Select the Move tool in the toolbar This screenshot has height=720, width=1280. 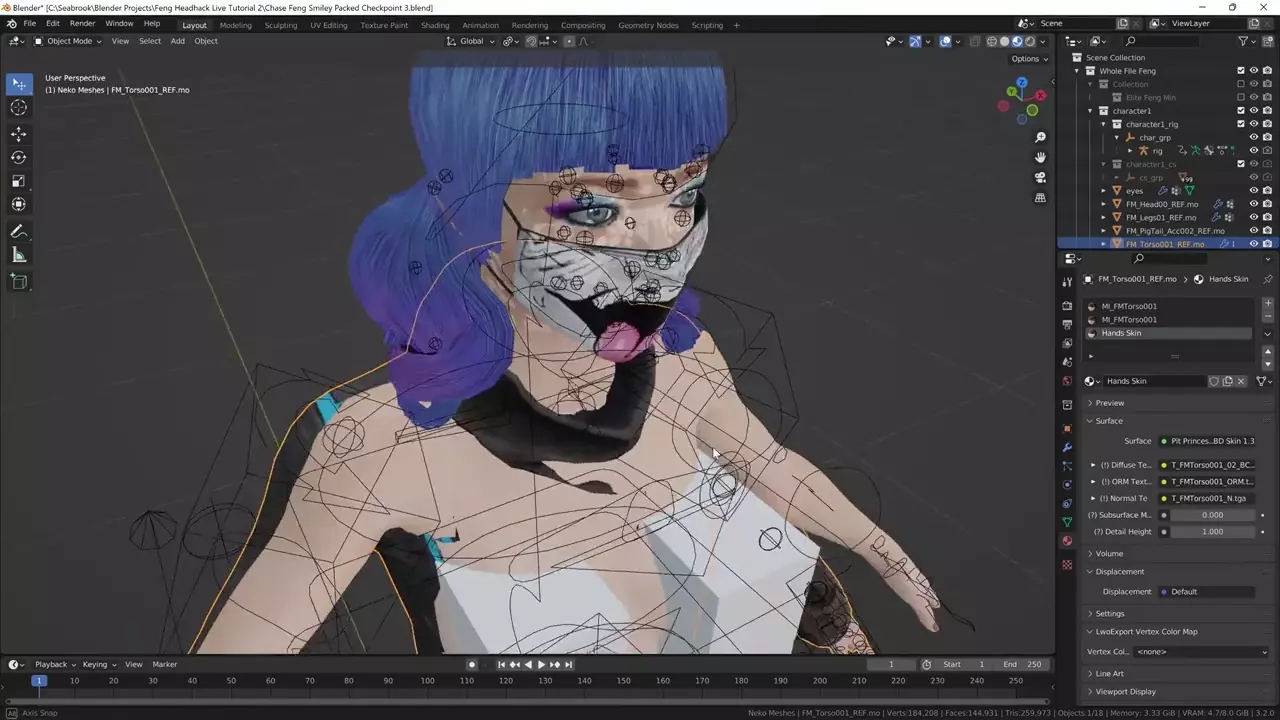(x=19, y=134)
